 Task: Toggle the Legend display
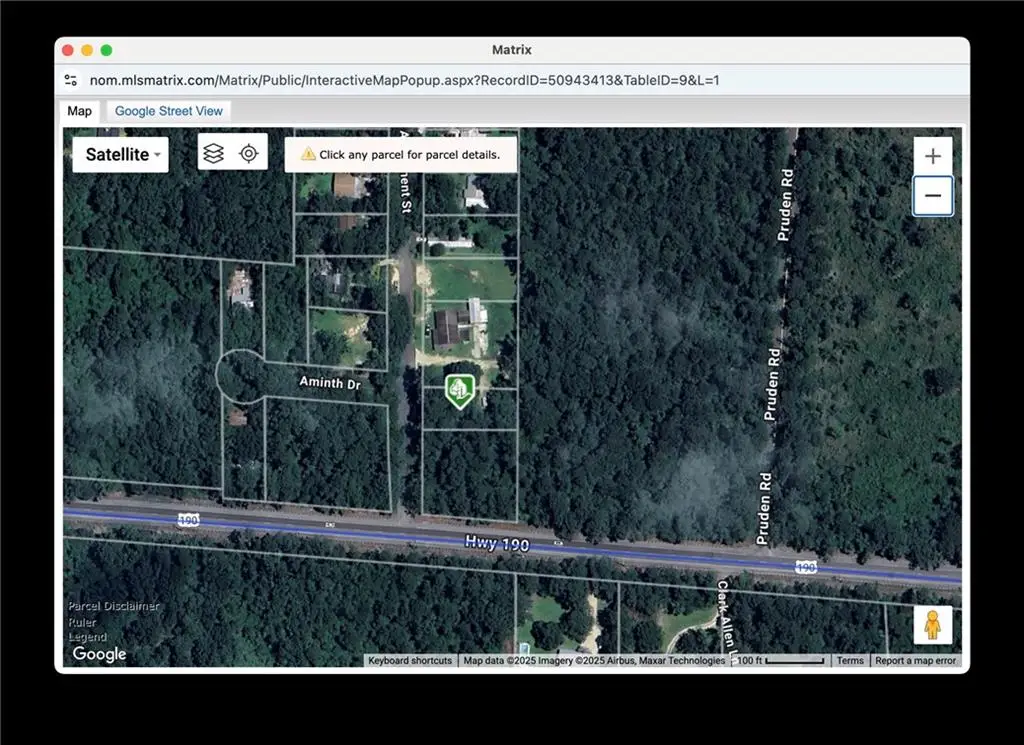[87, 636]
